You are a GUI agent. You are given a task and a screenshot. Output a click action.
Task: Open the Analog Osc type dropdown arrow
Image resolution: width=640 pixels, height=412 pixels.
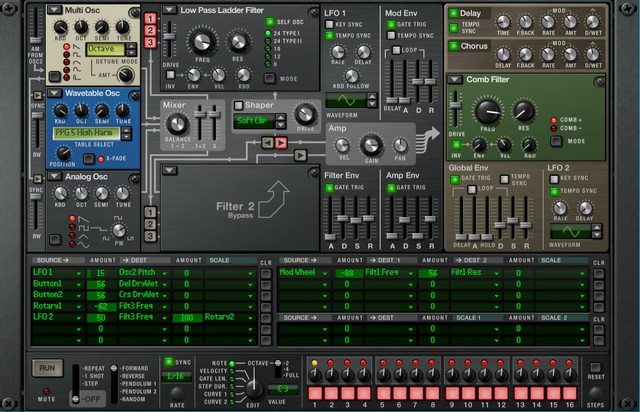pos(55,176)
